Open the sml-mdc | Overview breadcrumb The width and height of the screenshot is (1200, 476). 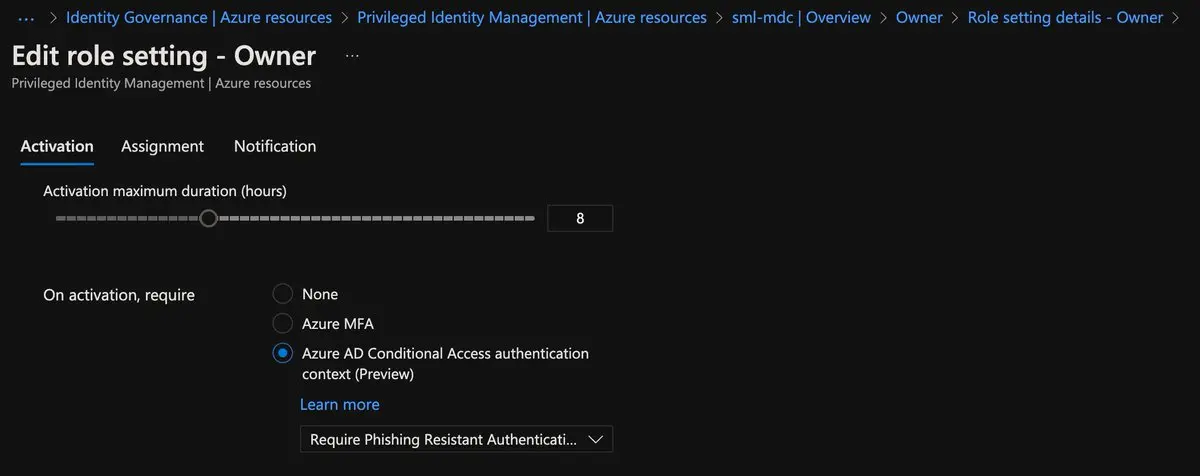[x=801, y=18]
